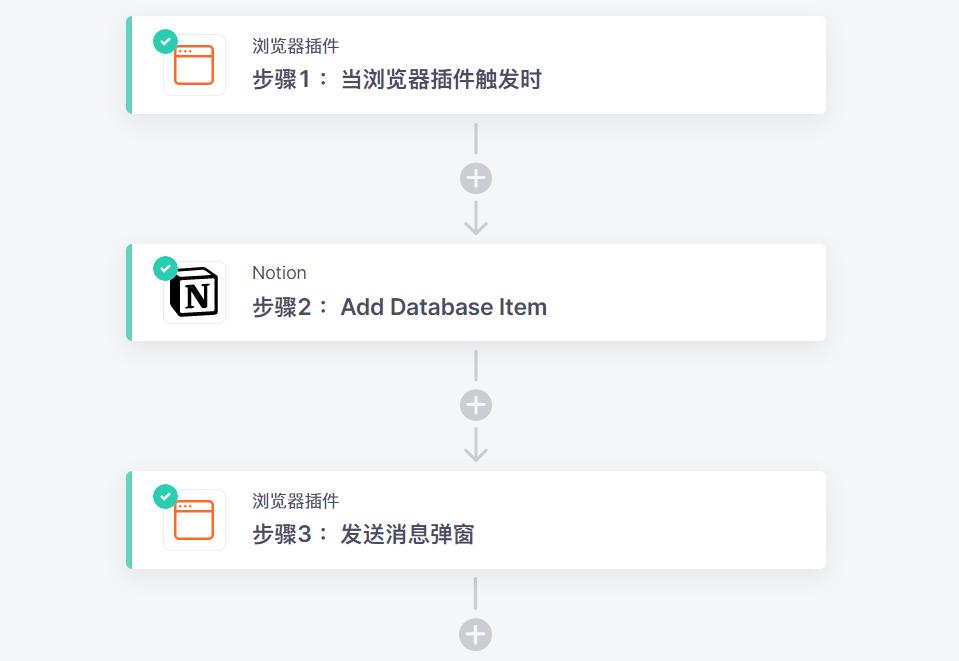Add a new step between step 1 and 2
The image size is (959, 661).
tap(475, 178)
